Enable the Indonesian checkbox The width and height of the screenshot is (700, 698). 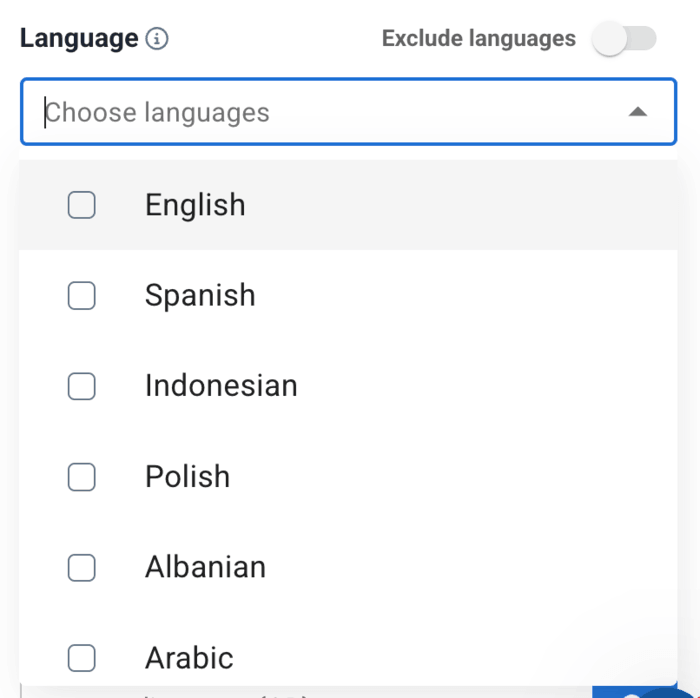pos(82,386)
